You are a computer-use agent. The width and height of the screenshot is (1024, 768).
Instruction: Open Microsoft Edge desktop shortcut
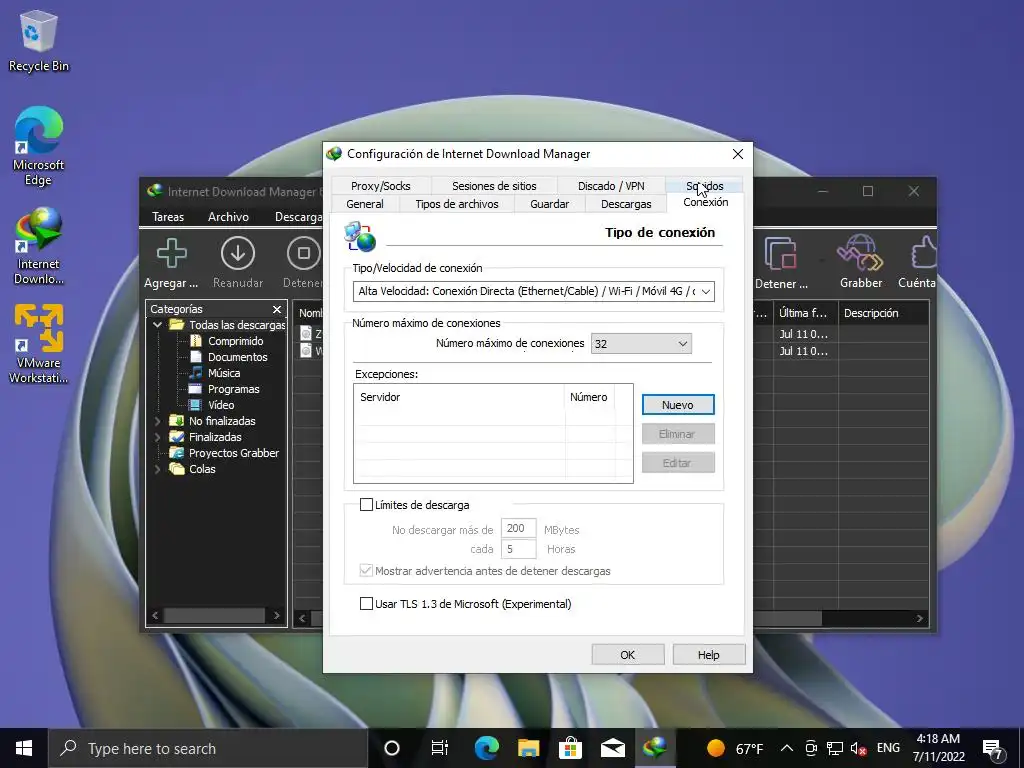(39, 146)
